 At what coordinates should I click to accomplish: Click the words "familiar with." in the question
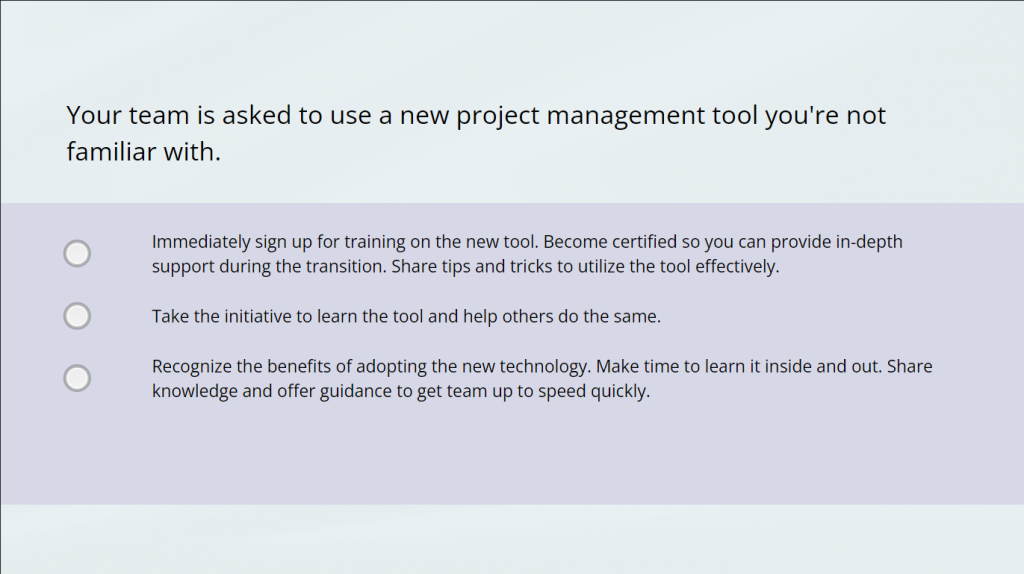click(x=143, y=153)
